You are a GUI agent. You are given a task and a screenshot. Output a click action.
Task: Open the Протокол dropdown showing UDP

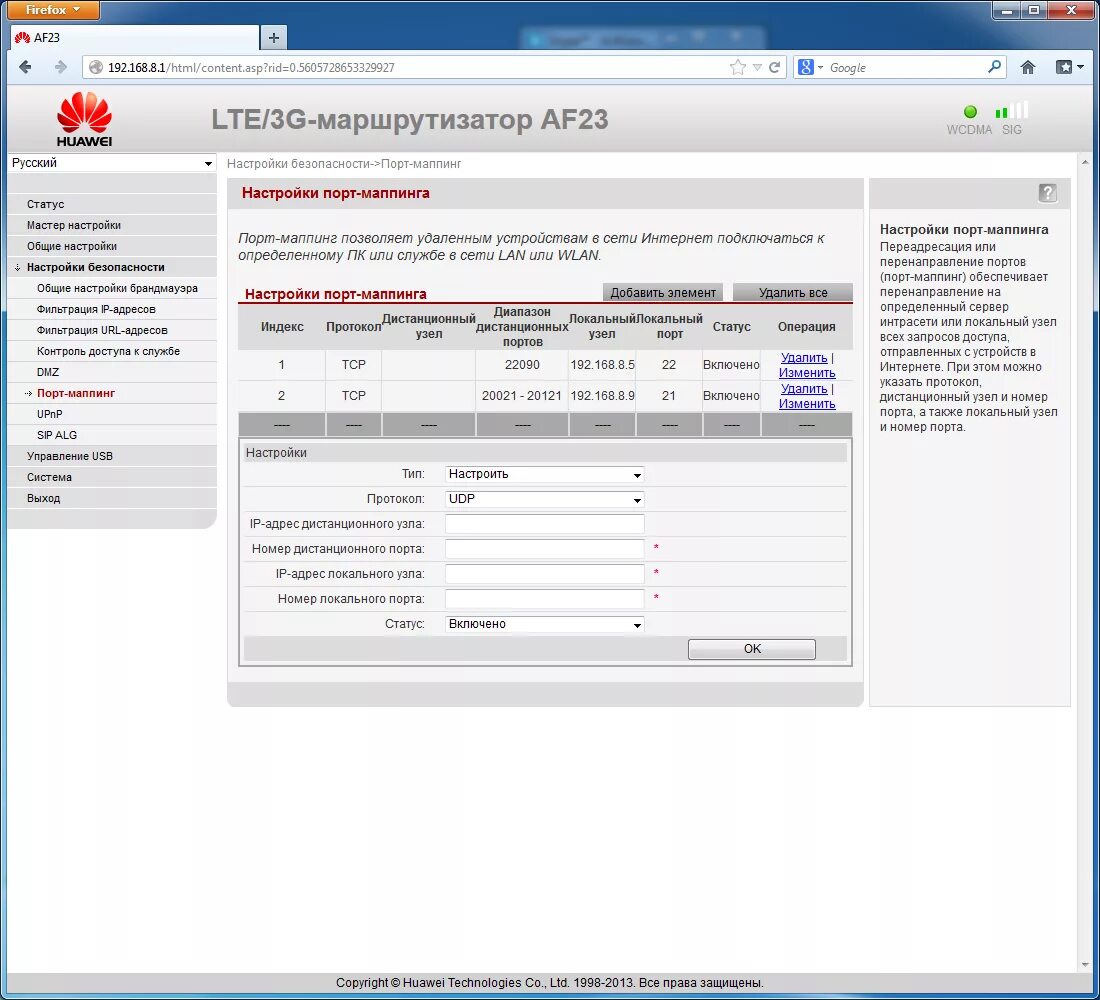tap(544, 499)
